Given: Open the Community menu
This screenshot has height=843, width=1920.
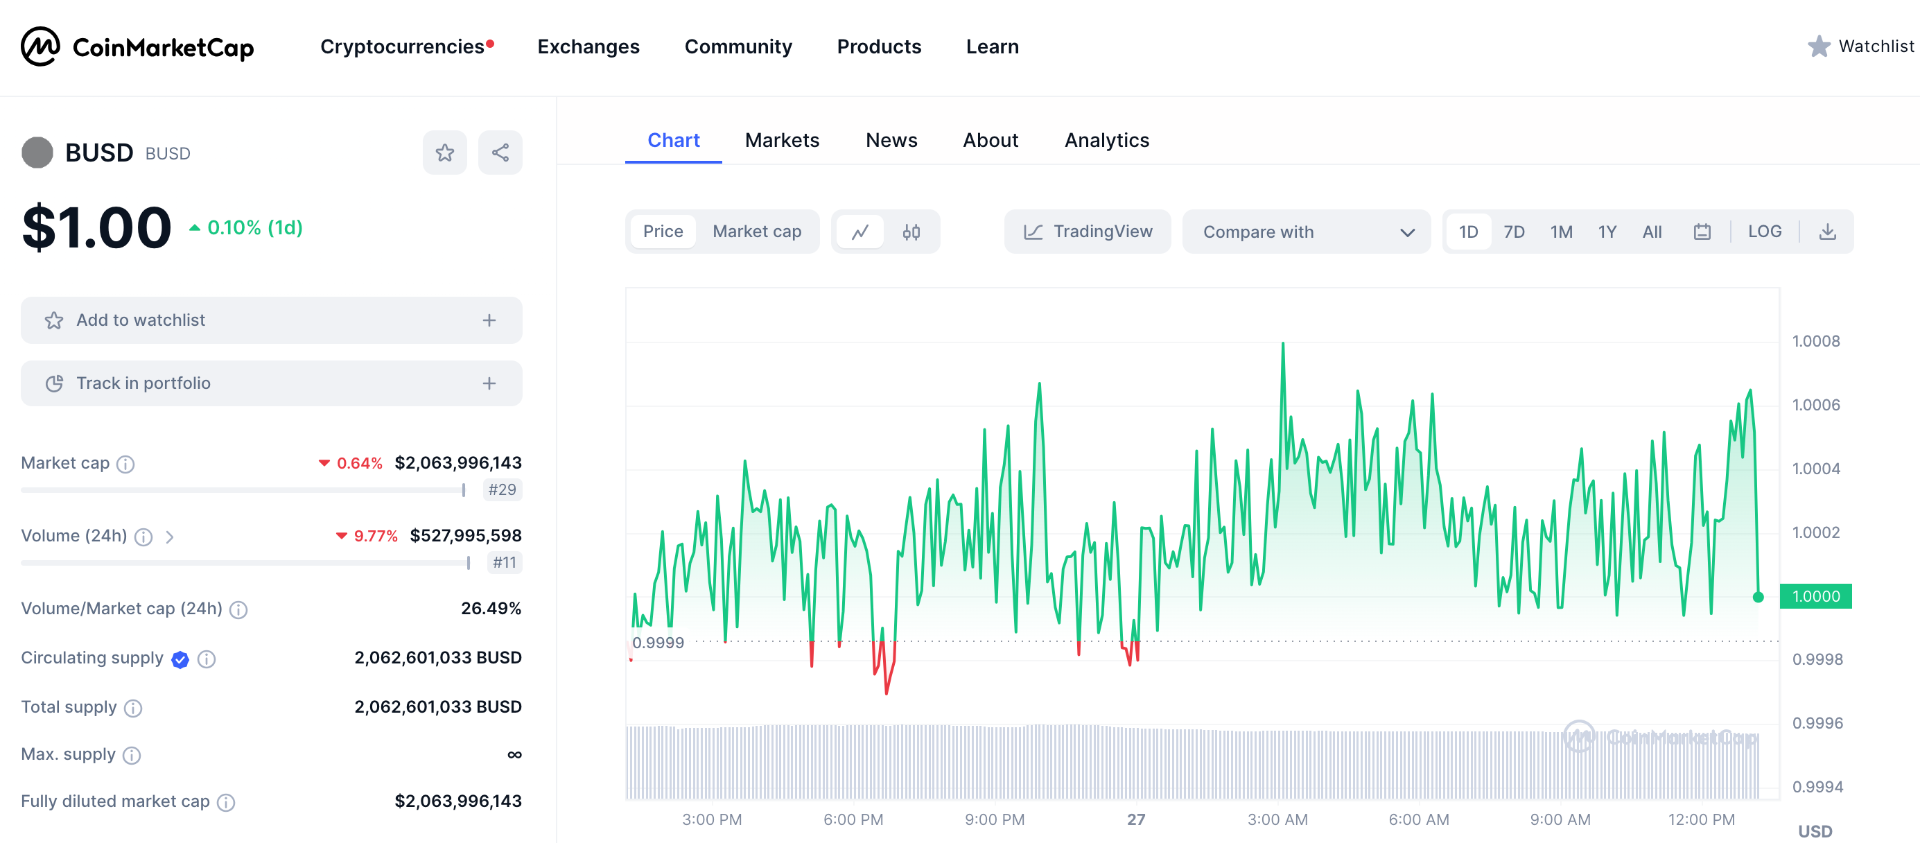Looking at the screenshot, I should (738, 46).
